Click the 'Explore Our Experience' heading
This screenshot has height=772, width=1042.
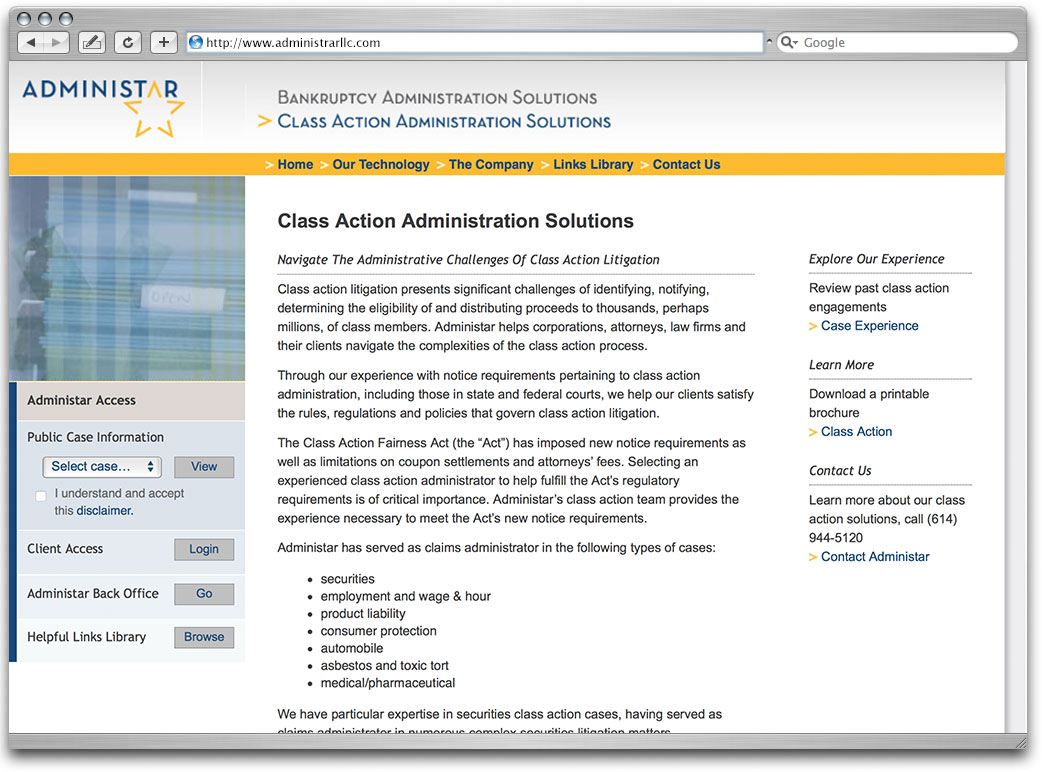pos(877,259)
